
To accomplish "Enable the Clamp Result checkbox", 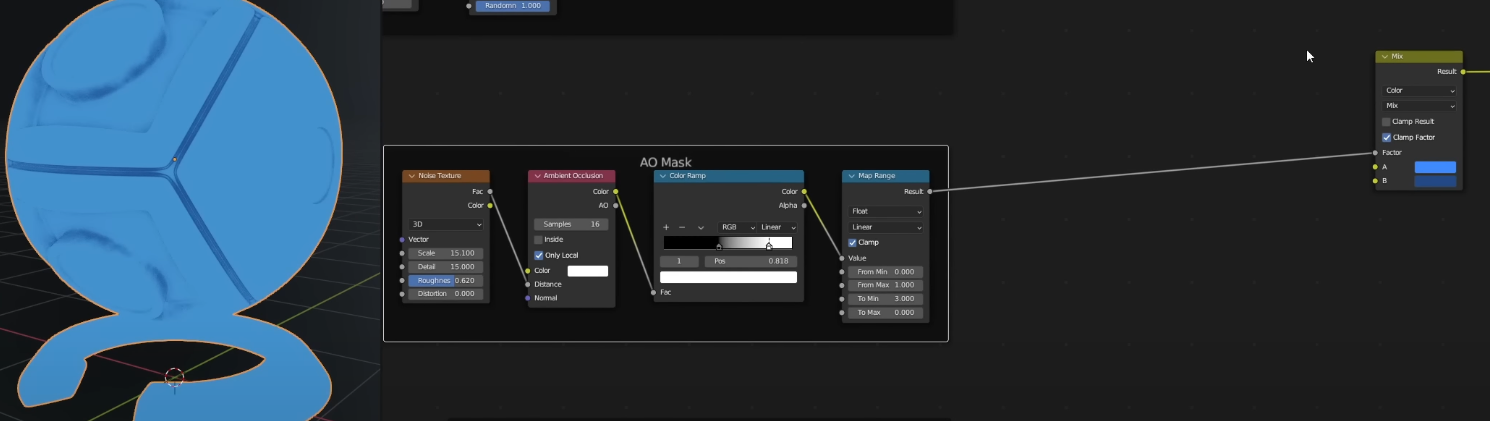I will pos(1387,122).
